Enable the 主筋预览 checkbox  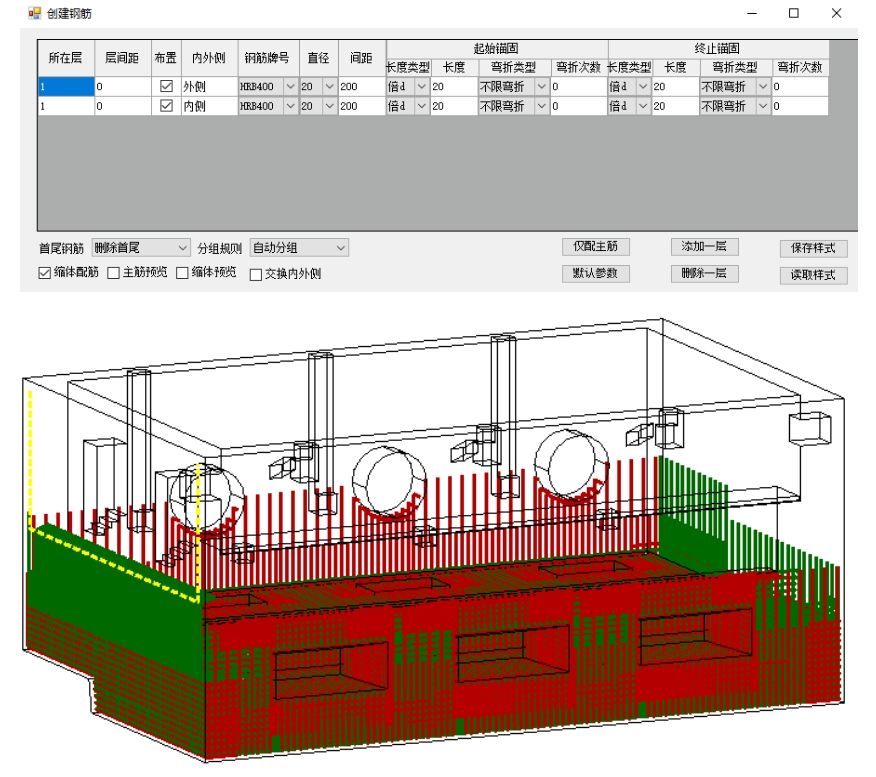(113, 273)
